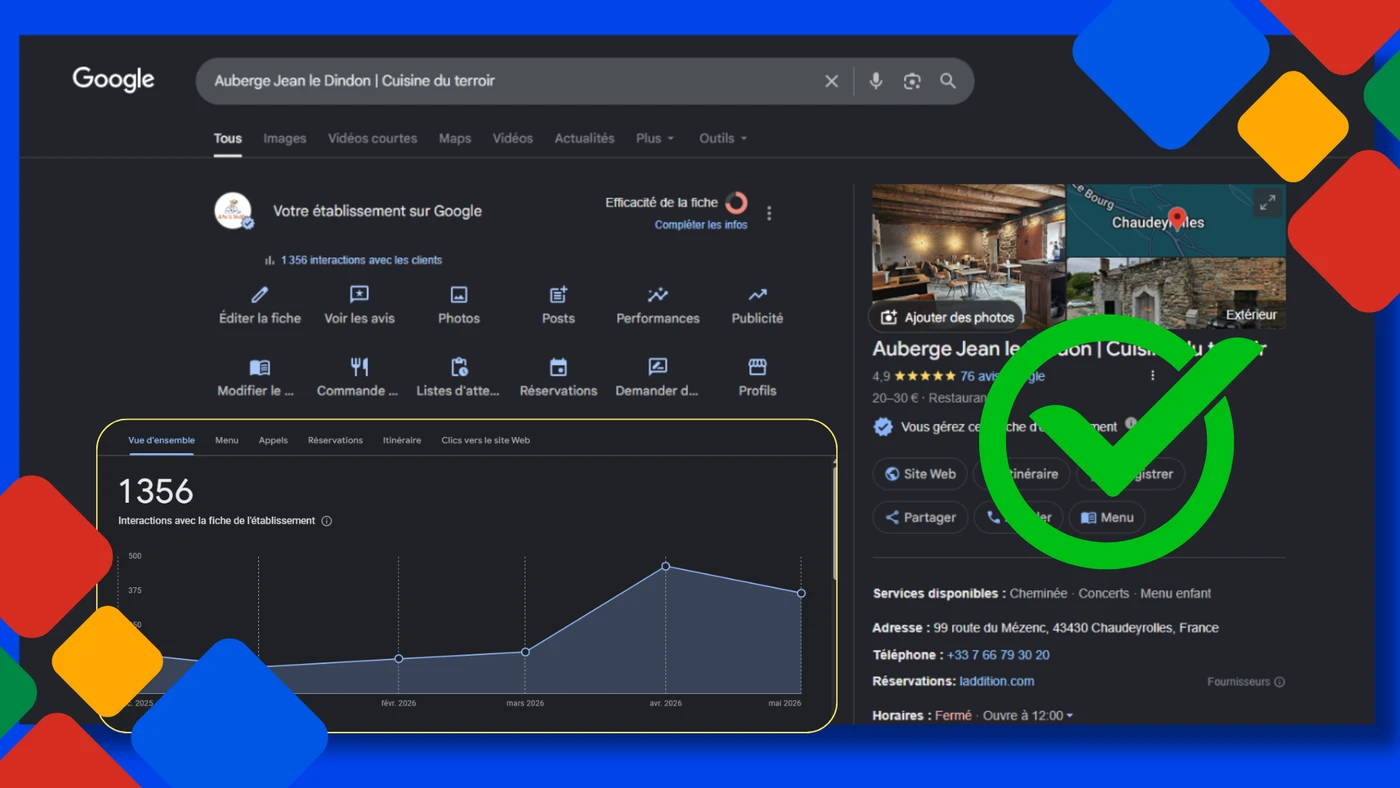Open the Performances icon
1400x788 pixels.
[x=658, y=294]
